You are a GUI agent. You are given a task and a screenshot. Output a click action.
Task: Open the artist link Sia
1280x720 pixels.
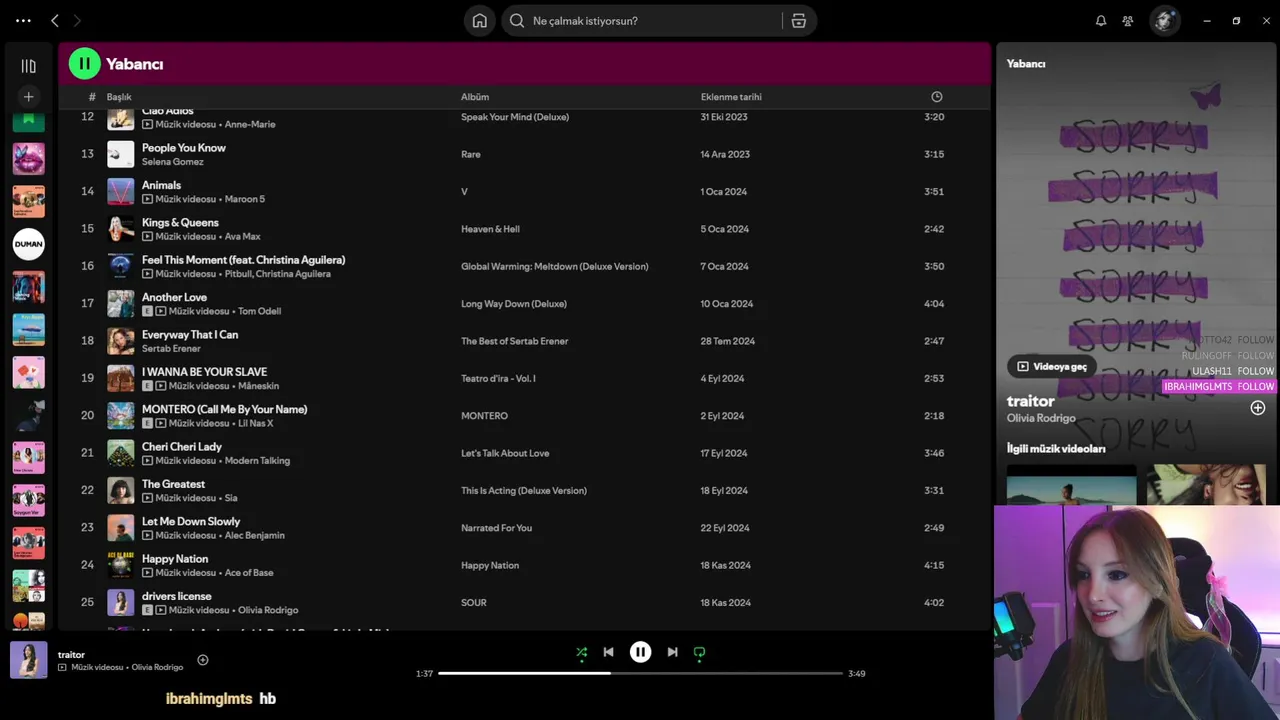point(231,498)
